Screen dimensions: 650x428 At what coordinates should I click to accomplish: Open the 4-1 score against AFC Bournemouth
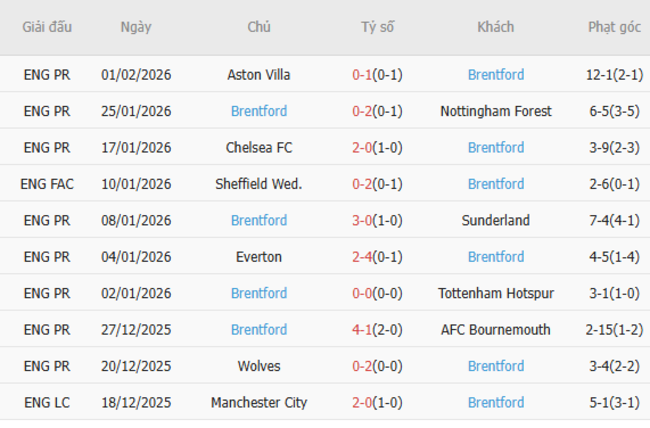tap(362, 330)
